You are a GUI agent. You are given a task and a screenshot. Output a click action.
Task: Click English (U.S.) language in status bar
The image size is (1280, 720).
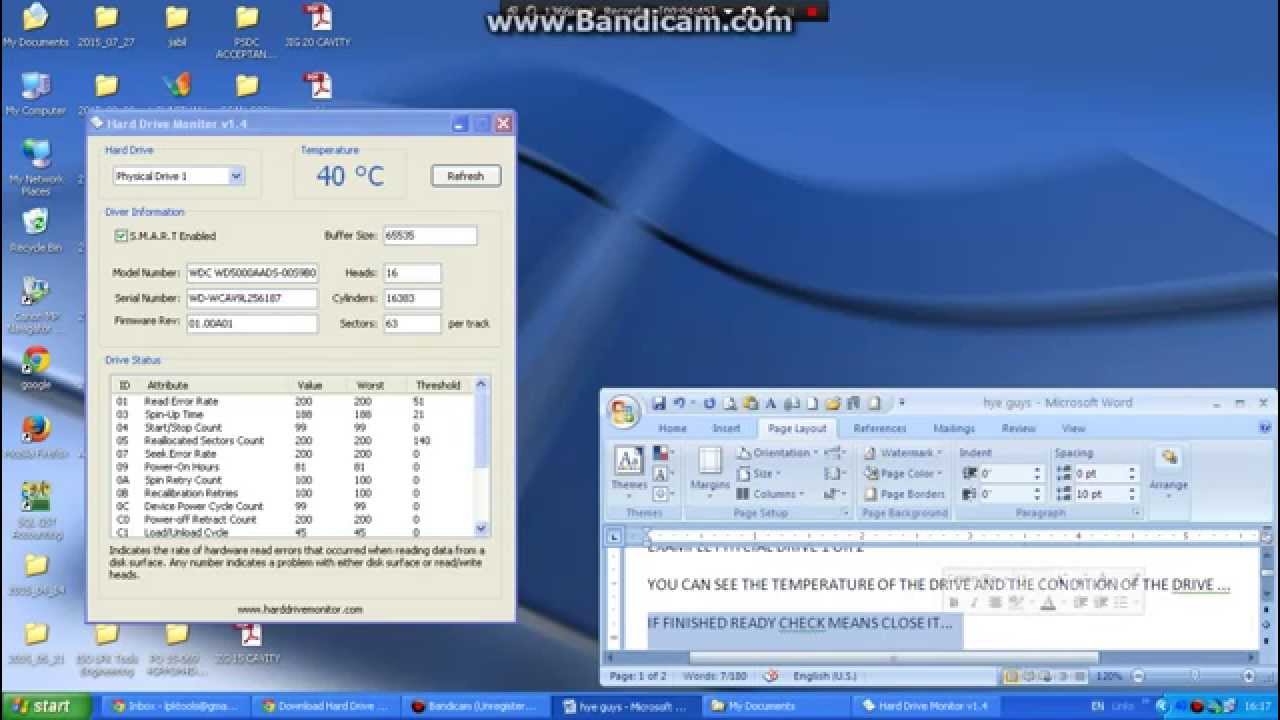coord(824,676)
